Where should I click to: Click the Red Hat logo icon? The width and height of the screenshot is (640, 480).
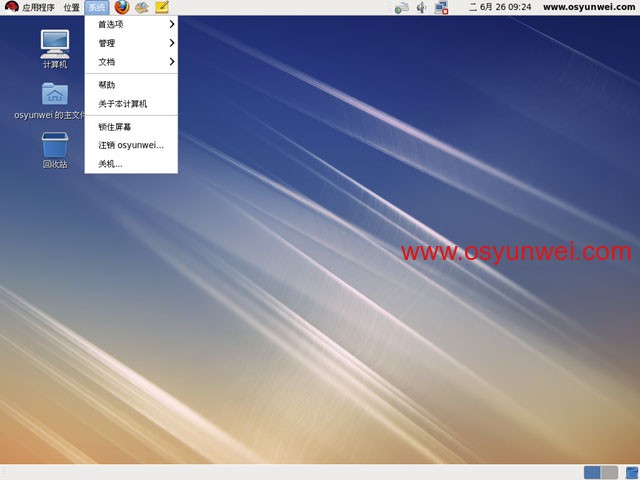tap(11, 7)
